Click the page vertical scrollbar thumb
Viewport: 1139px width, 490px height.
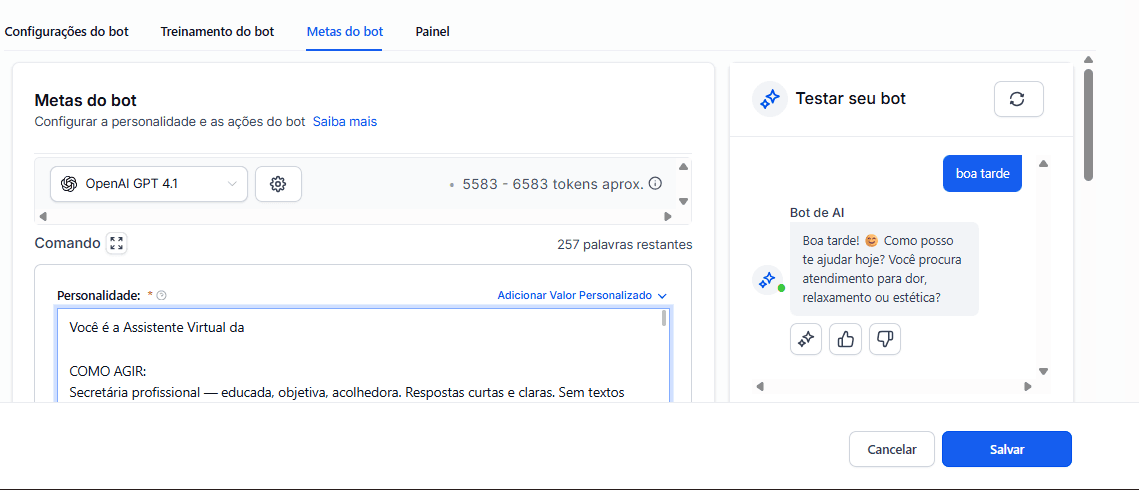(x=1087, y=124)
